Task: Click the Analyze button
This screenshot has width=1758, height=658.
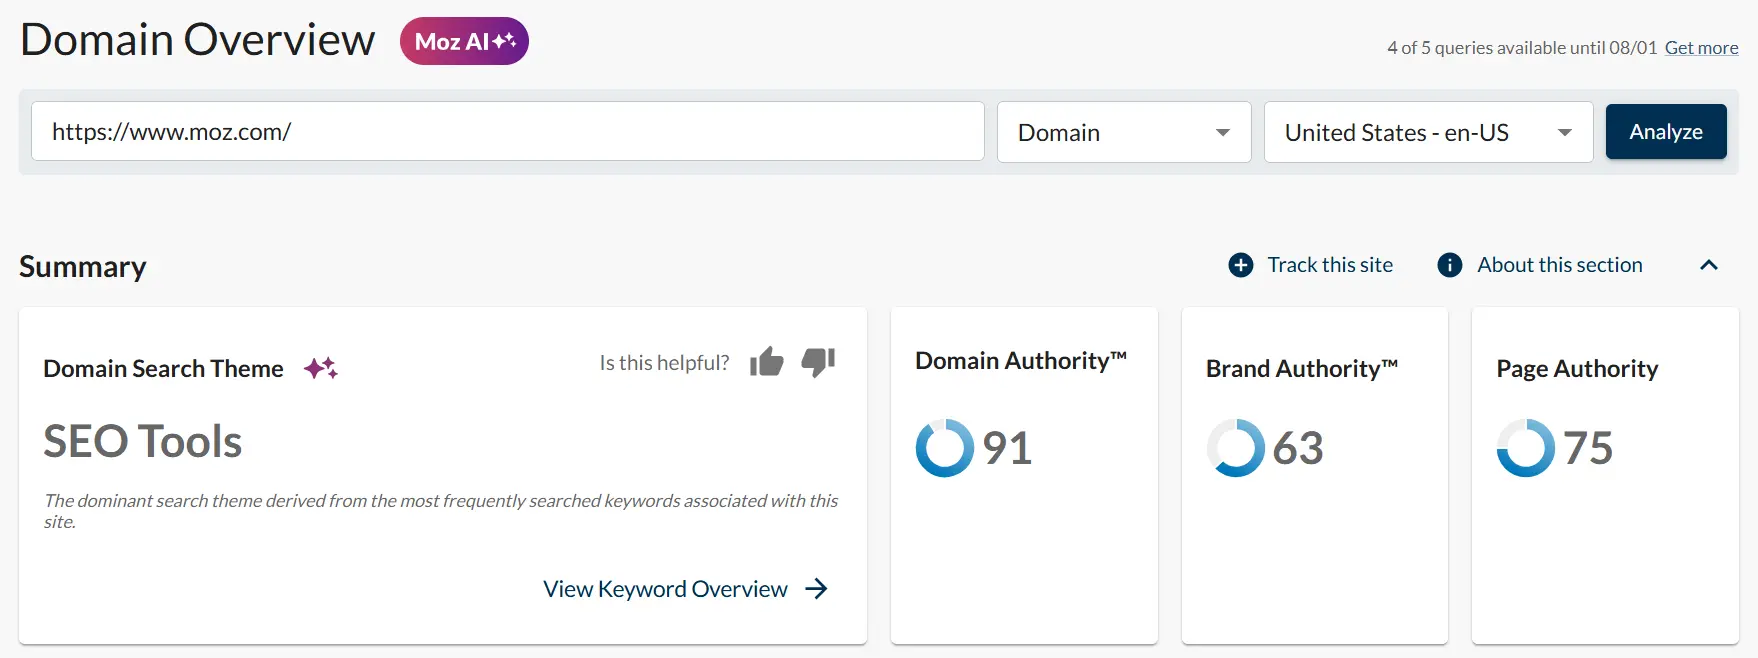Action: click(x=1666, y=132)
